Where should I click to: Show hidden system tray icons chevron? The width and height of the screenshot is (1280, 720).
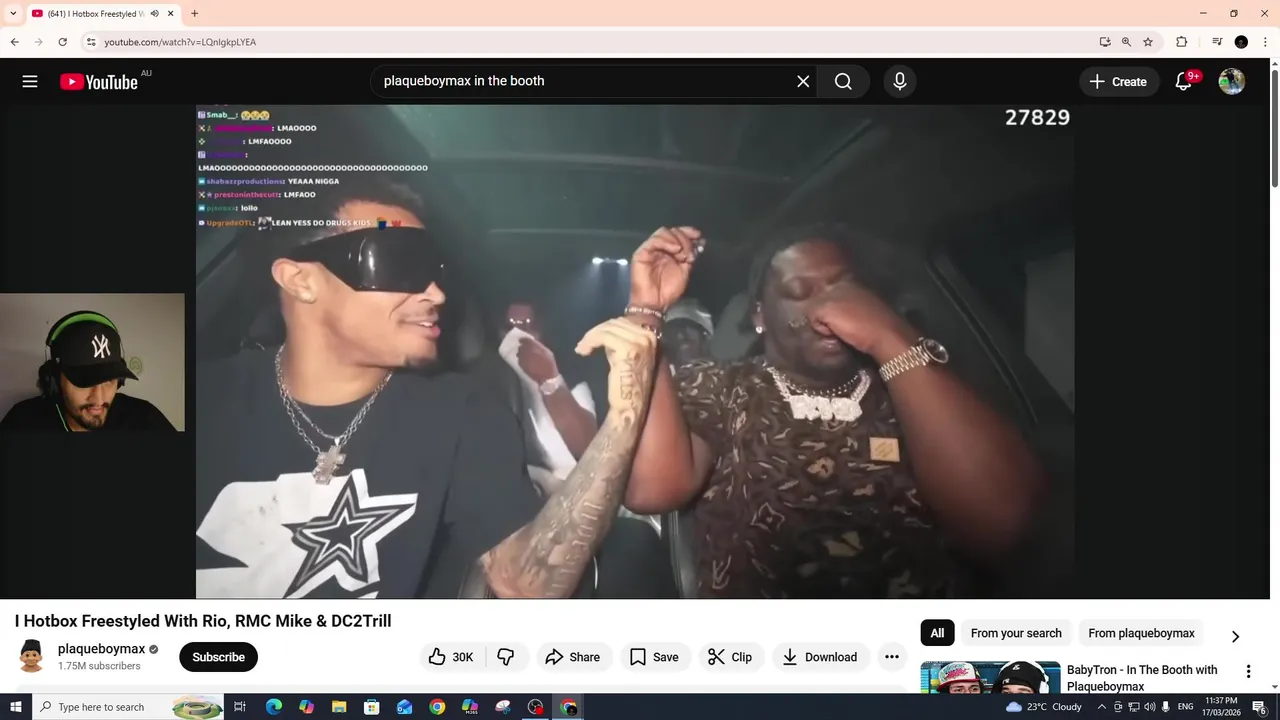[x=1102, y=707]
